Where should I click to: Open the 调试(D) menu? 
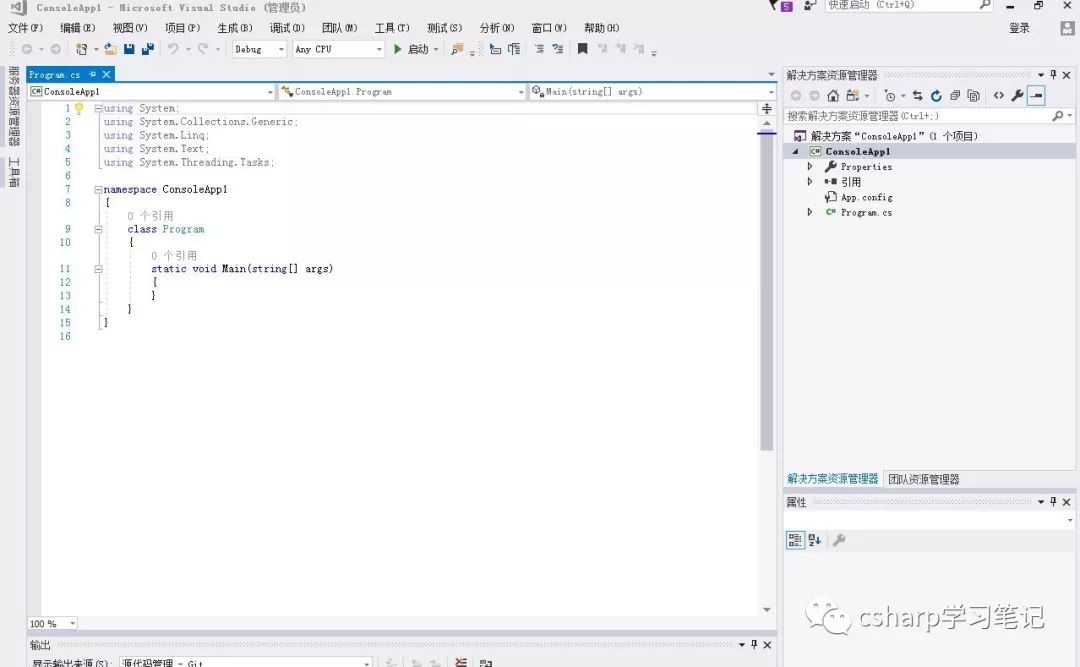[x=287, y=28]
